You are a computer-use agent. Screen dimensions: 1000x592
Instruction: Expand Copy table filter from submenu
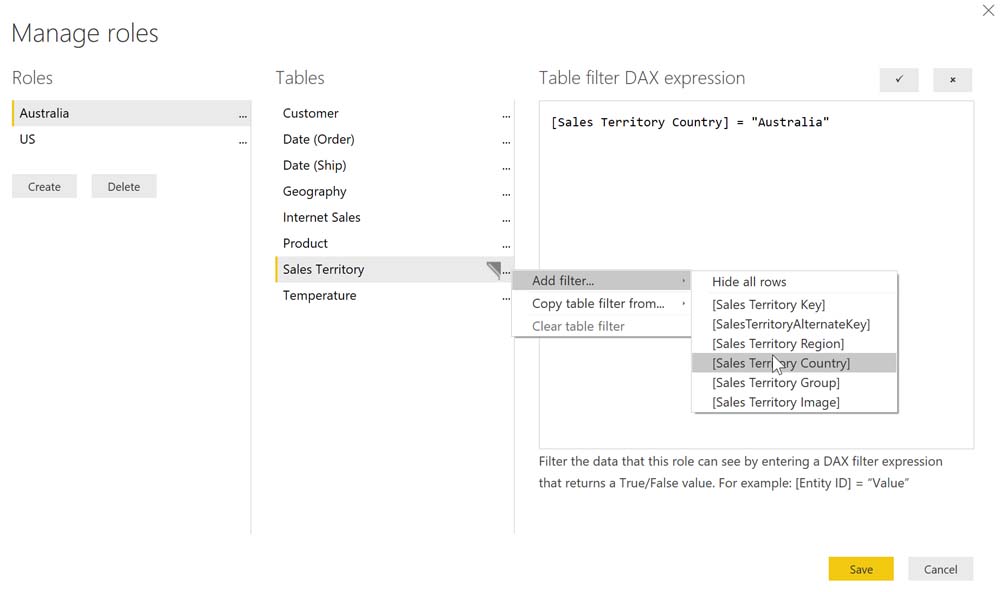tap(601, 304)
